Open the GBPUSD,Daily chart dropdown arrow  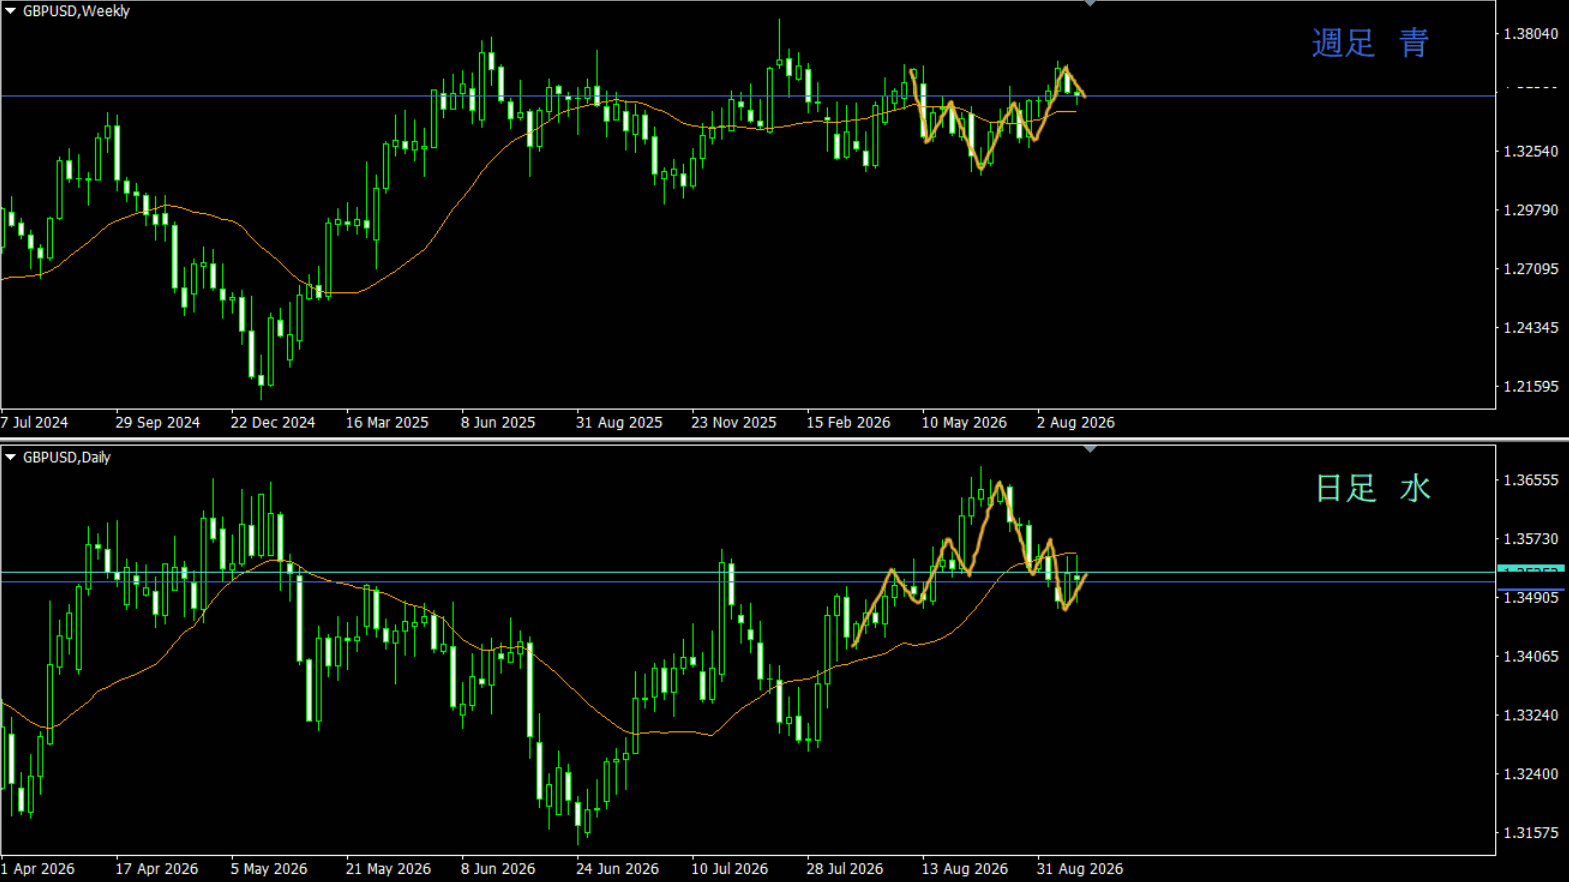tap(10, 457)
